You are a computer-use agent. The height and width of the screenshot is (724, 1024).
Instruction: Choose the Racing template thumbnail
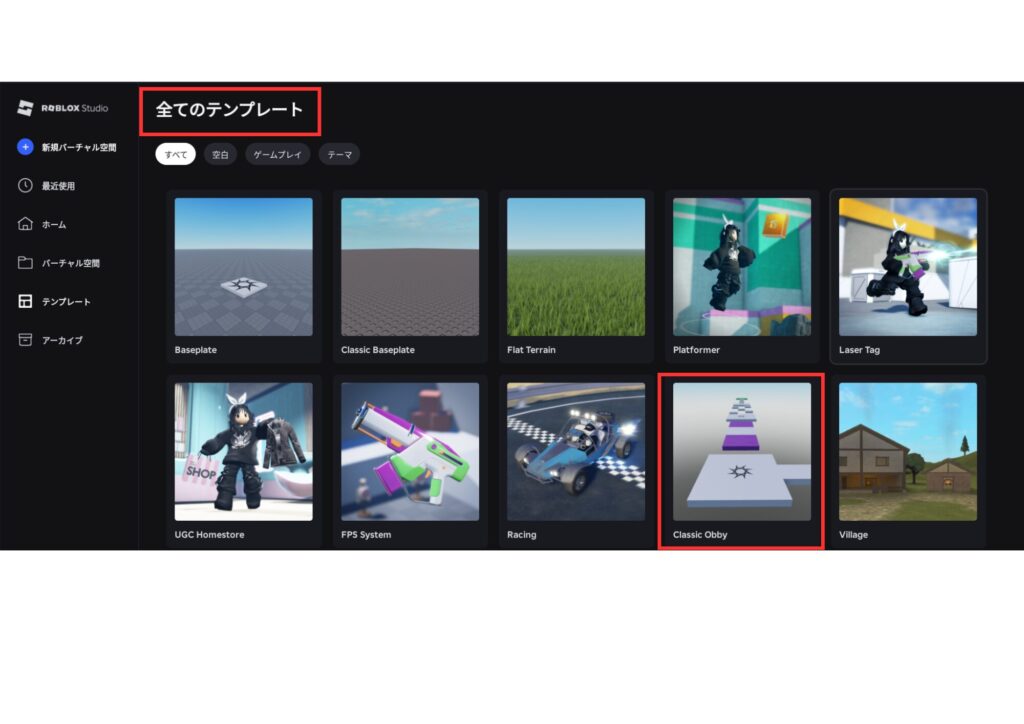click(x=575, y=452)
